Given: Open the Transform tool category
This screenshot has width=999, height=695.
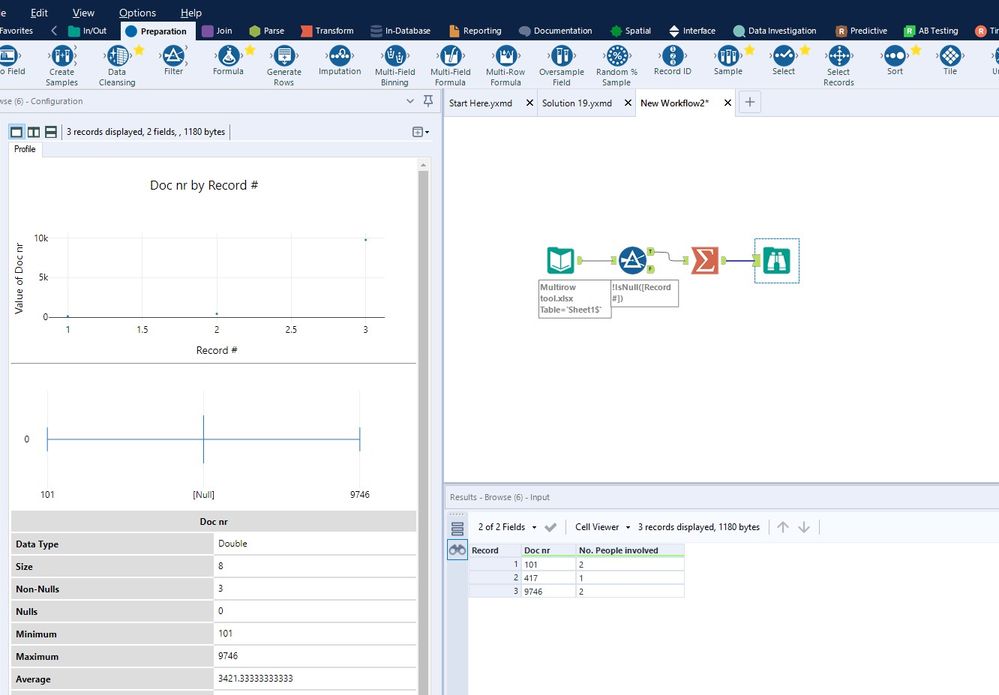Looking at the screenshot, I should (327, 31).
